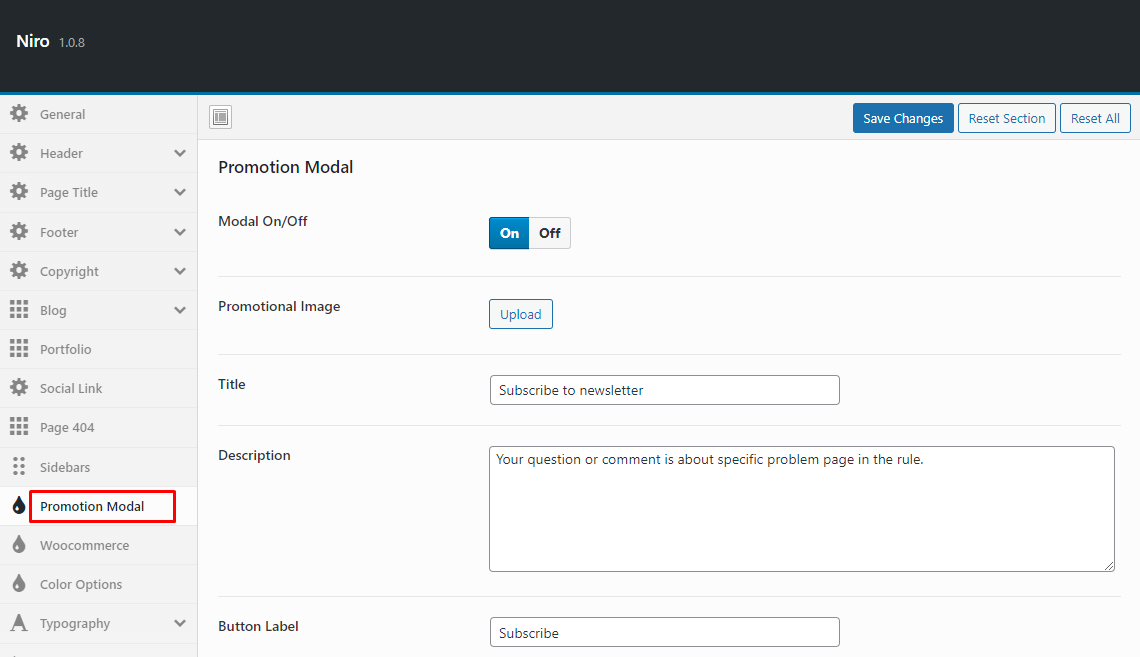Image resolution: width=1140 pixels, height=657 pixels.
Task: Select the Promotion Modal menu item
Action: (92, 506)
